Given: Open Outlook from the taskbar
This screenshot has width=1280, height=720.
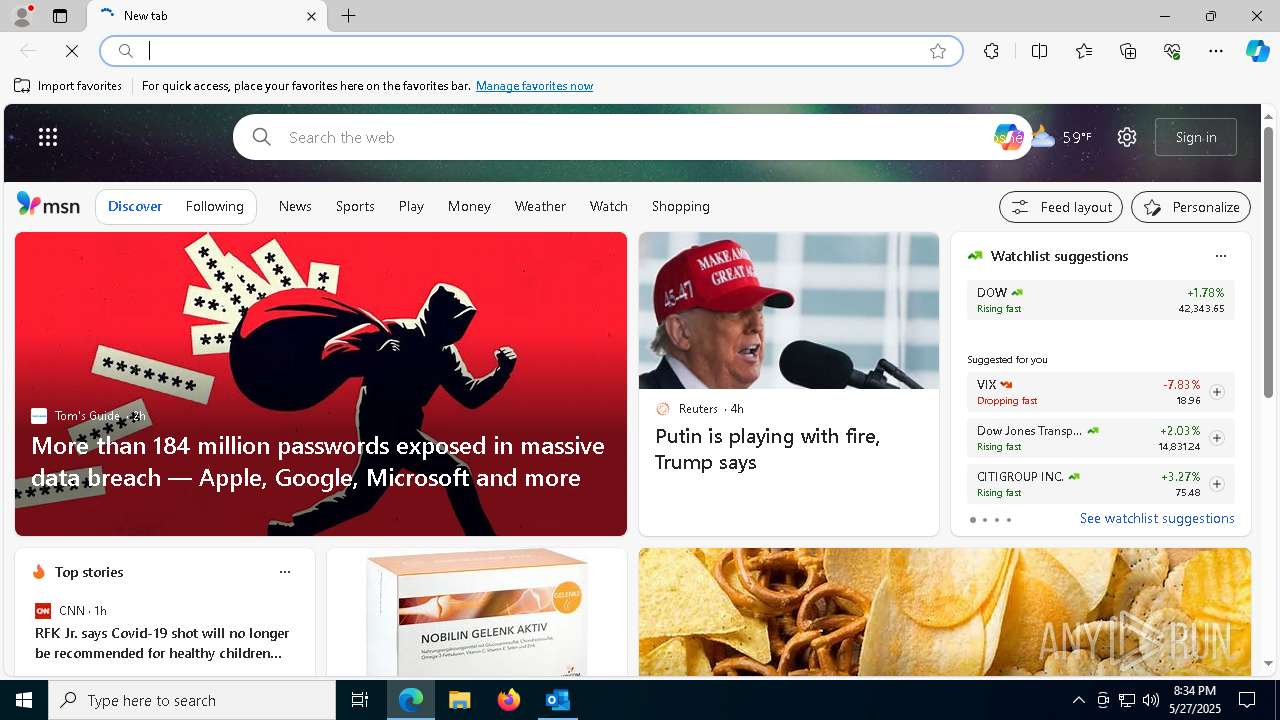Looking at the screenshot, I should click(x=557, y=700).
